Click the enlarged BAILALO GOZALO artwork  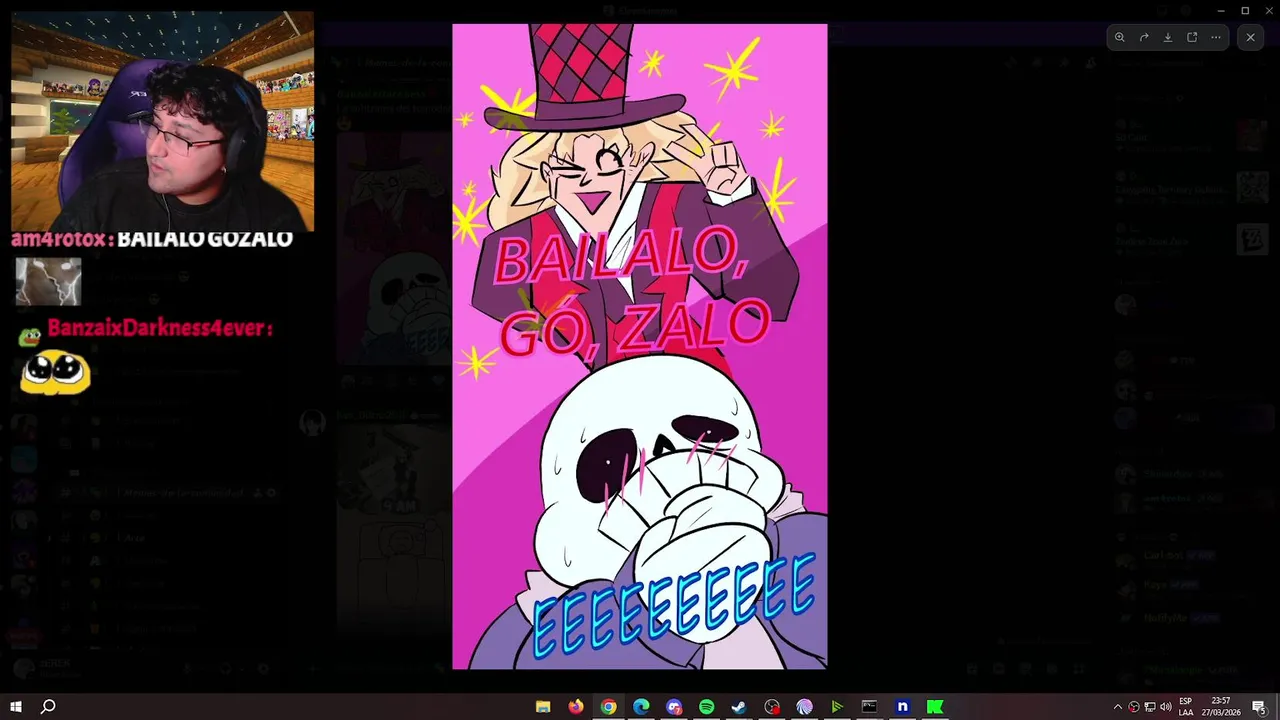pos(640,346)
